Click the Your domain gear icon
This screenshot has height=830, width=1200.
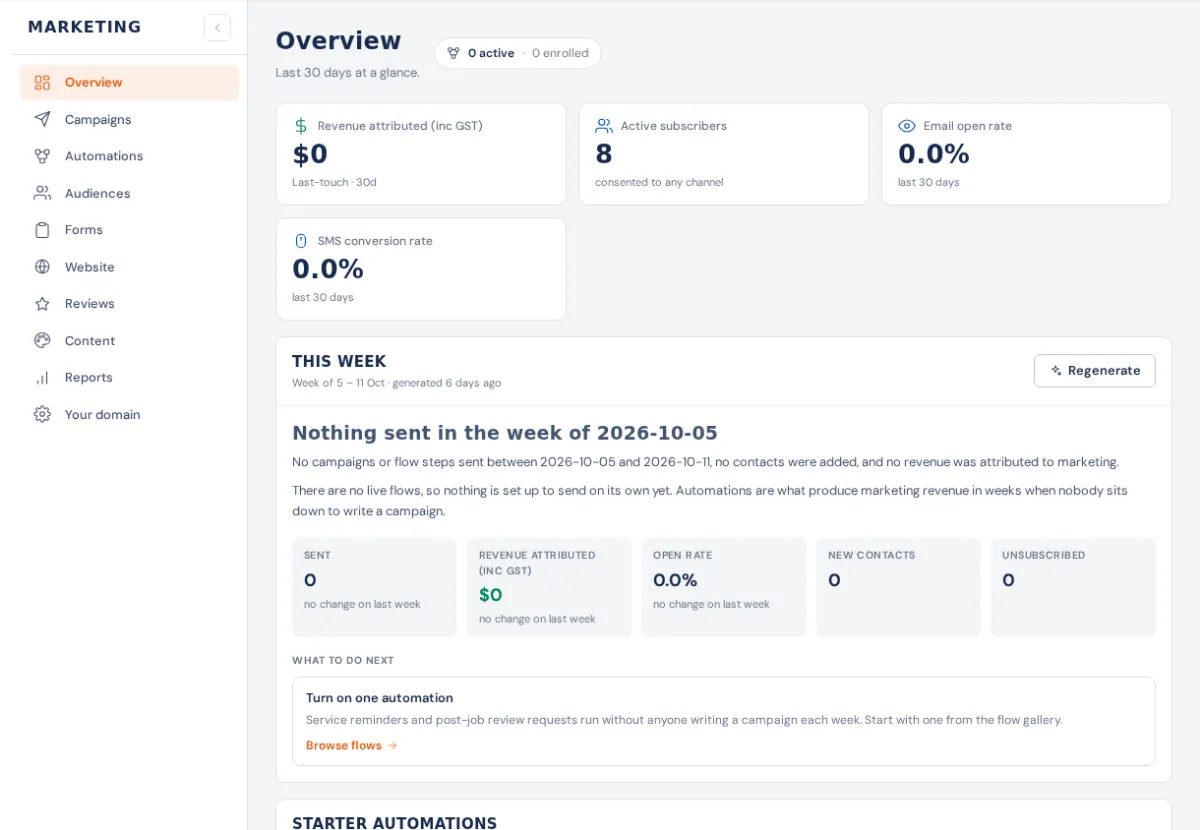42,414
